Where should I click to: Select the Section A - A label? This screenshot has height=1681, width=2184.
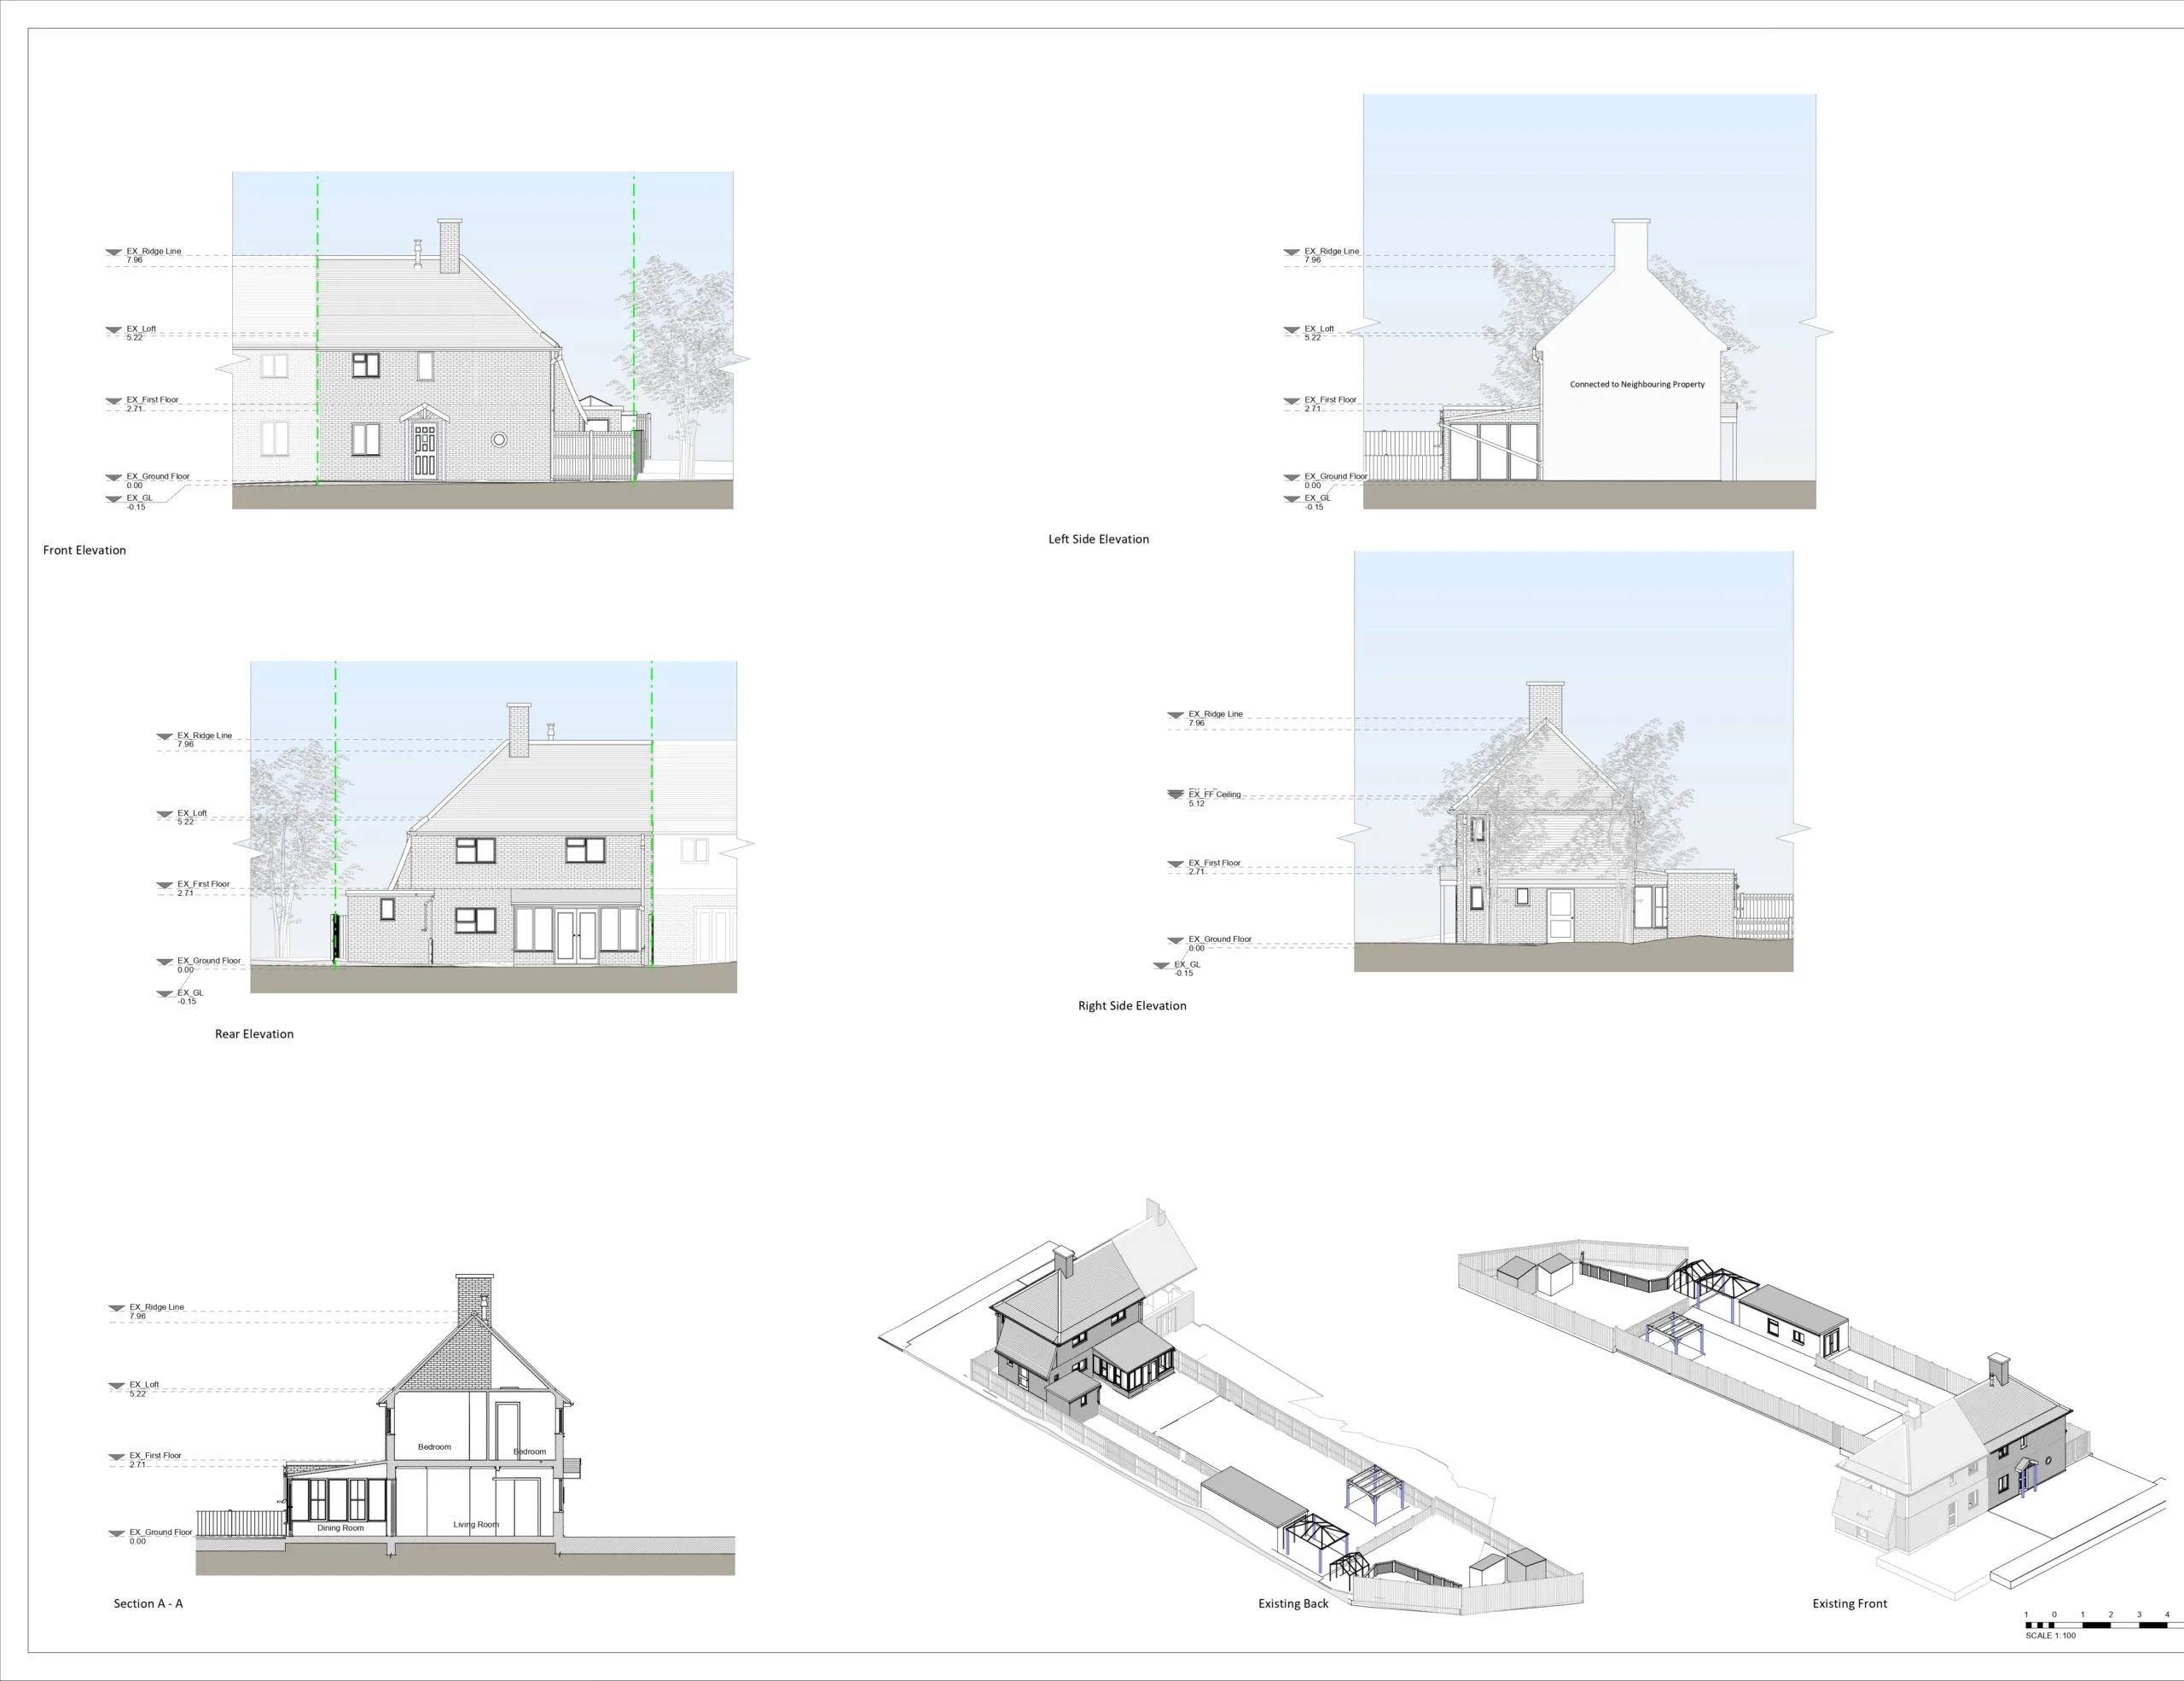coord(148,1603)
